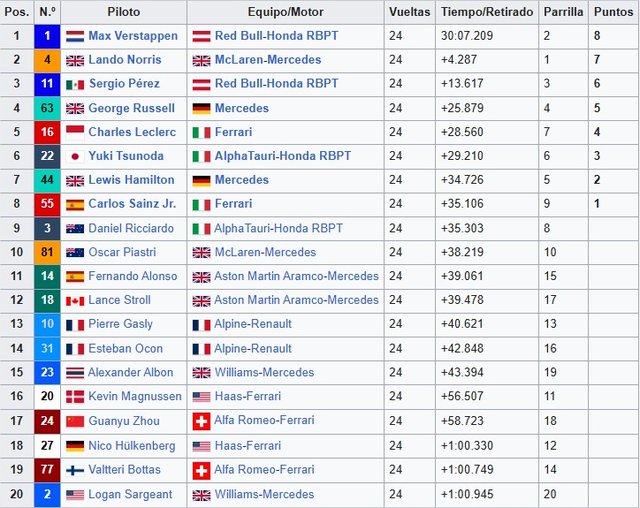Click the Swiss flag in Valtteri Bottas's team cell
This screenshot has height=508, width=640.
tap(201, 470)
